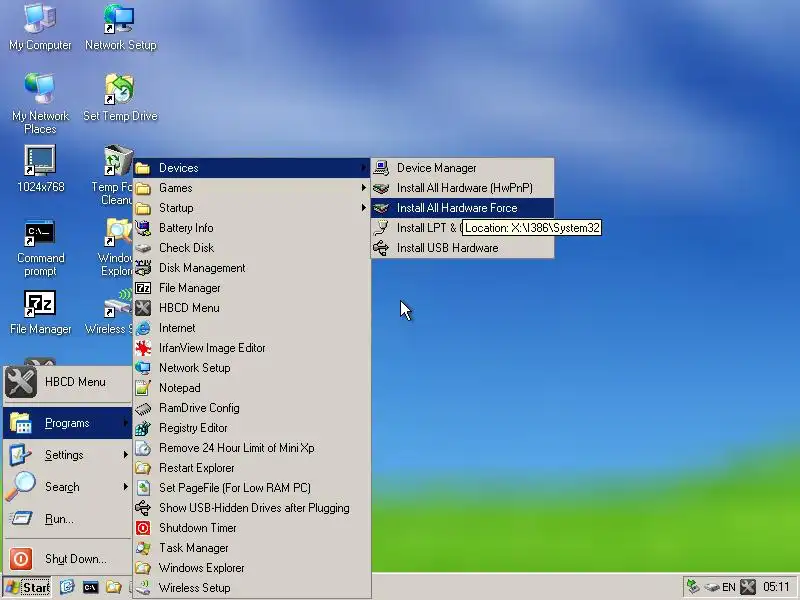Click the Notepad icon in Programs menu
Viewport: 800px width, 600px height.
(x=143, y=388)
